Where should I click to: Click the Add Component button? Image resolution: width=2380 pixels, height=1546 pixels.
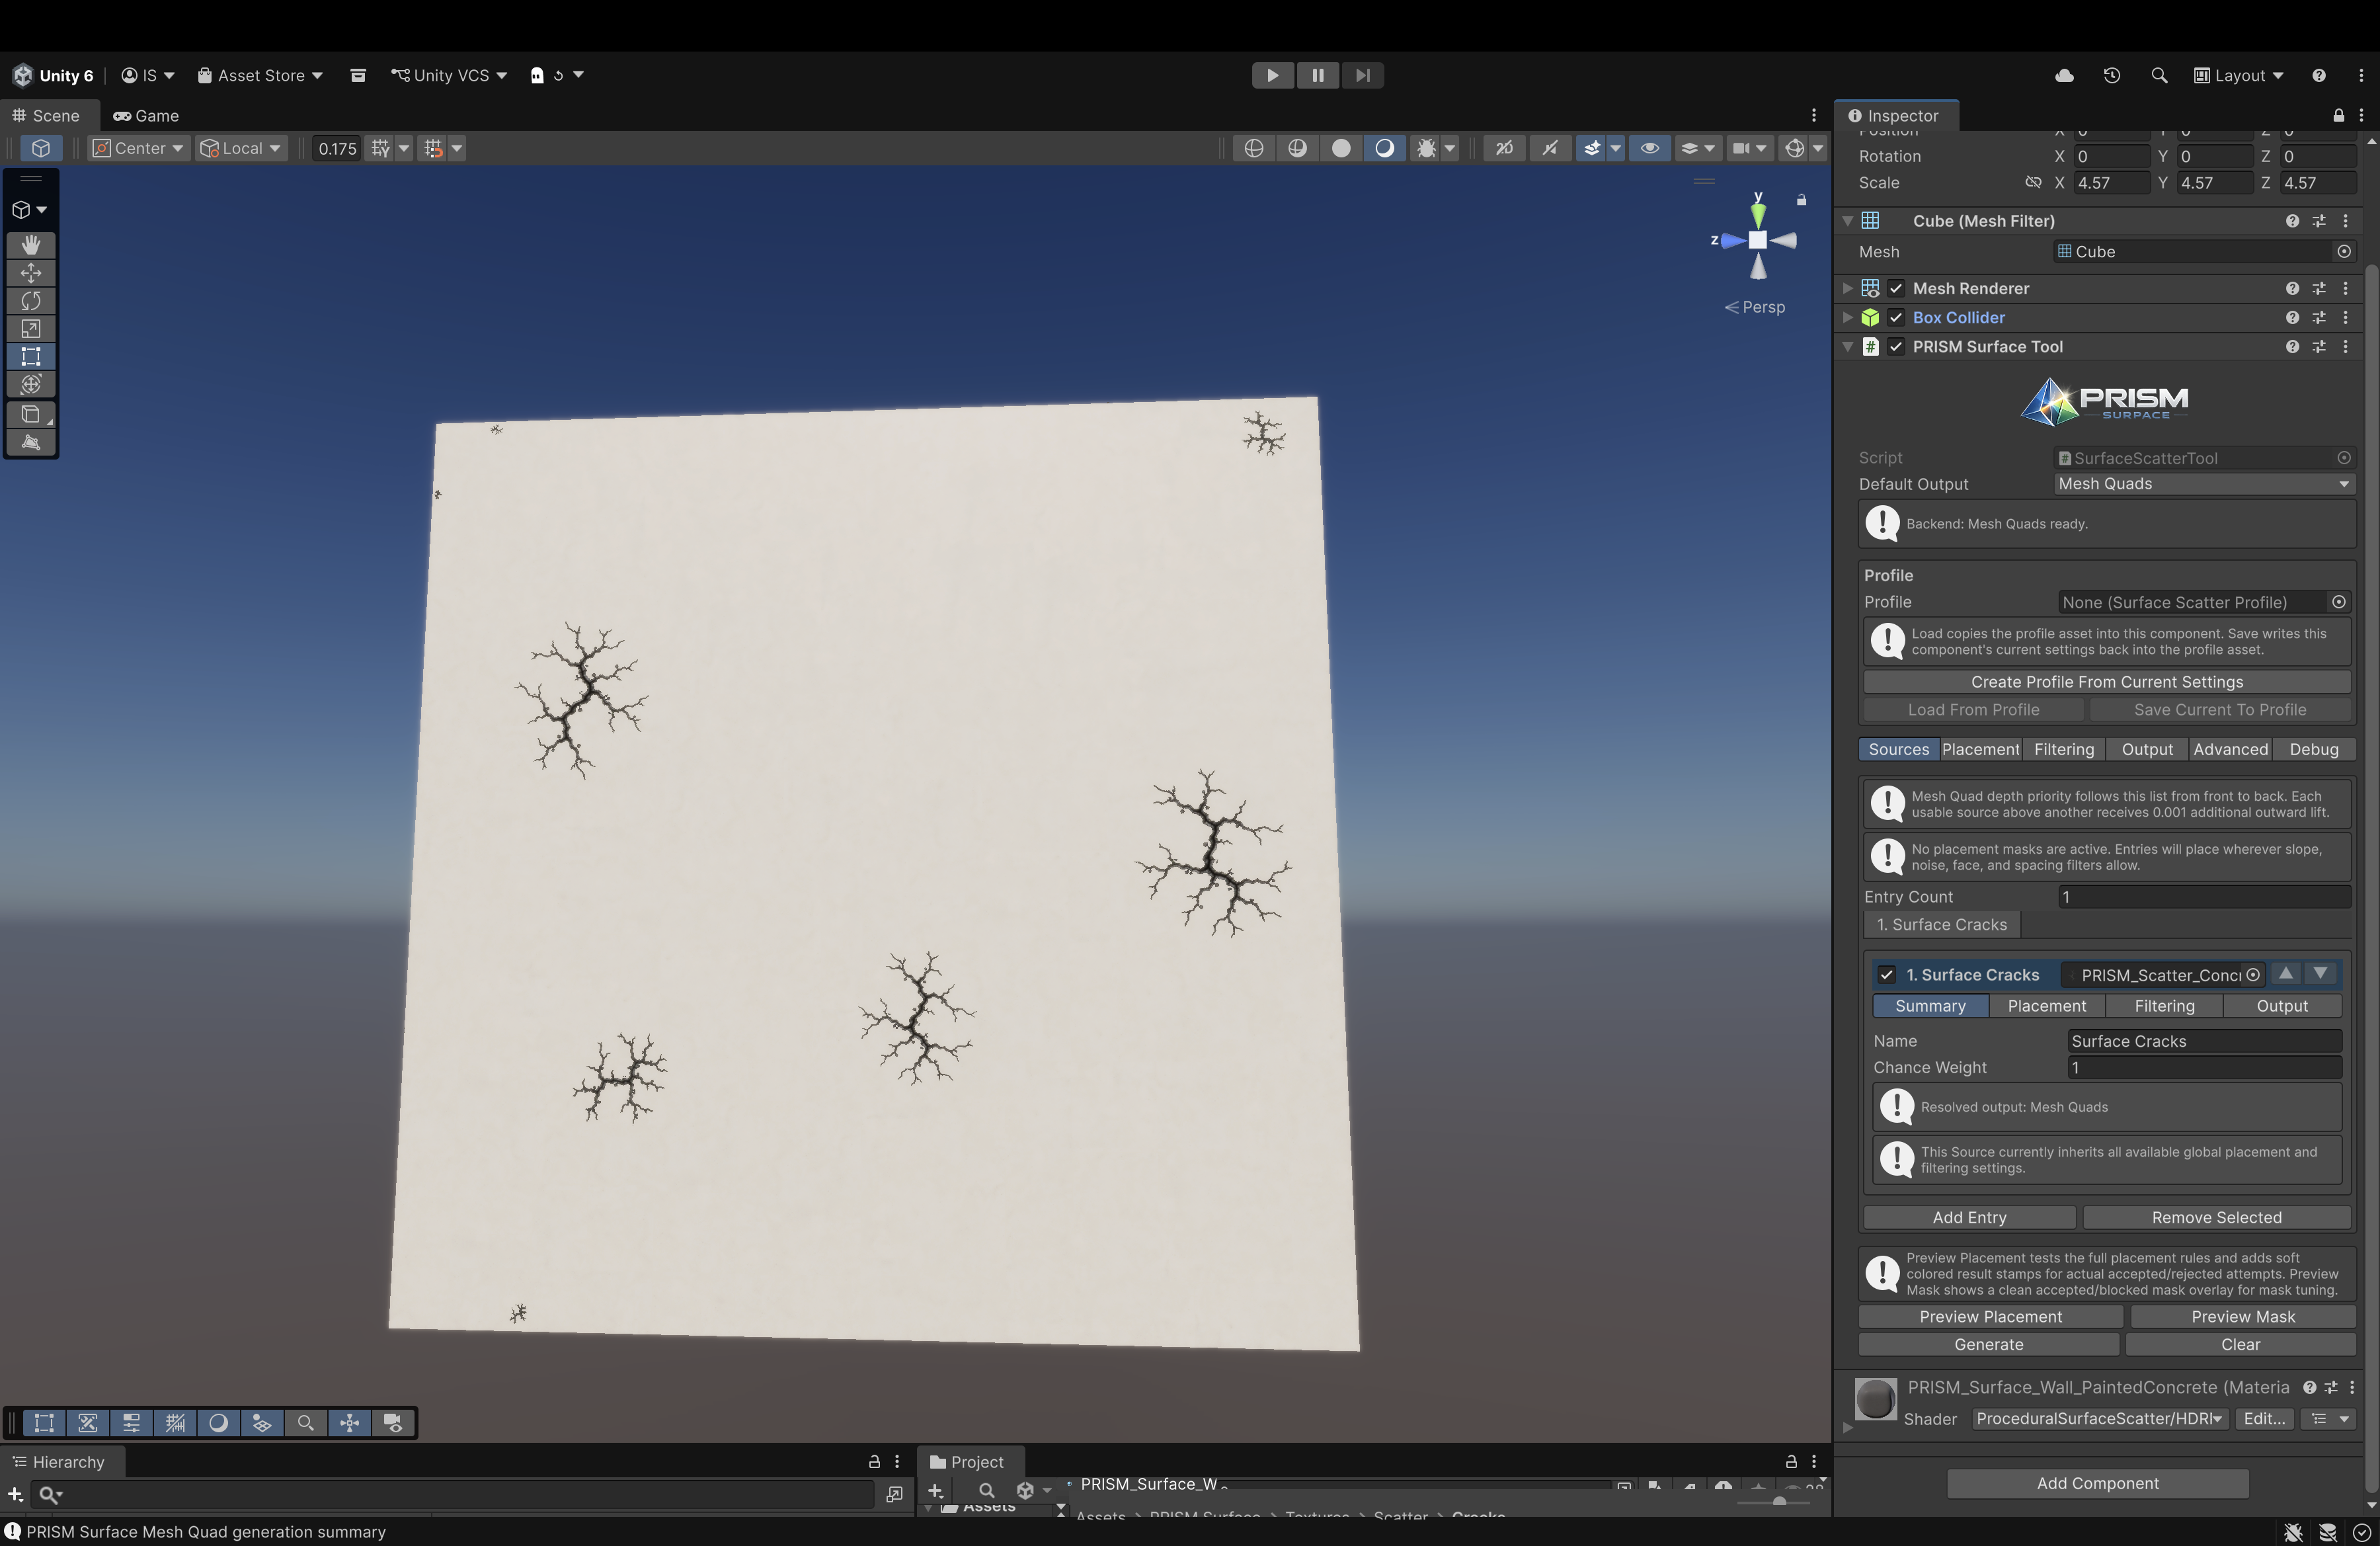(x=2097, y=1483)
